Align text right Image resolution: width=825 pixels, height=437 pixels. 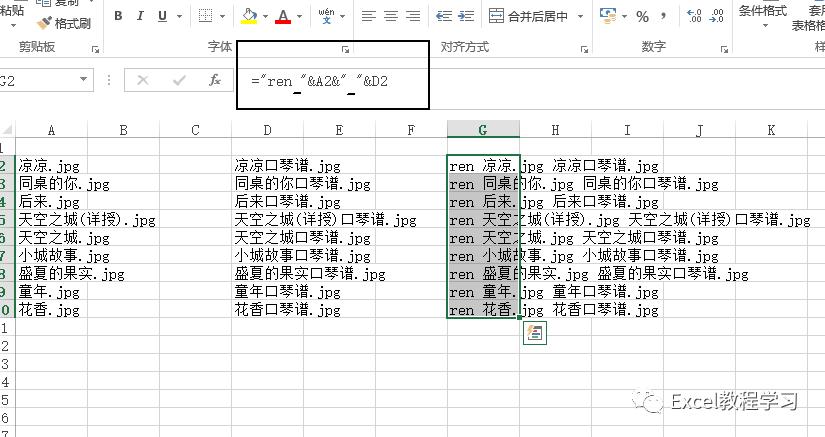pyautogui.click(x=413, y=16)
